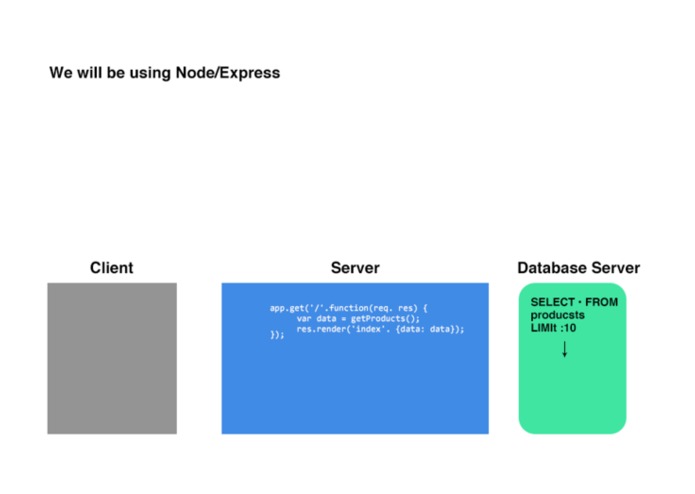Select the "Database Server" label
Screen dimensions: 695x494
pos(578,268)
